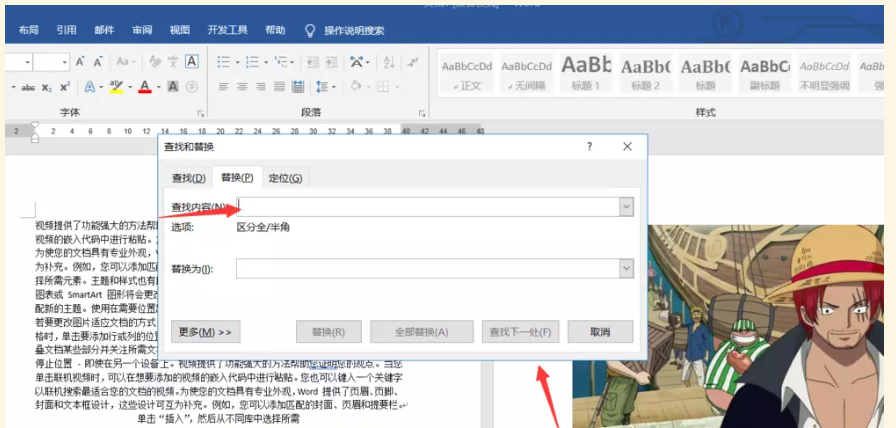Open the Asian layout text icon

pyautogui.click(x=358, y=62)
